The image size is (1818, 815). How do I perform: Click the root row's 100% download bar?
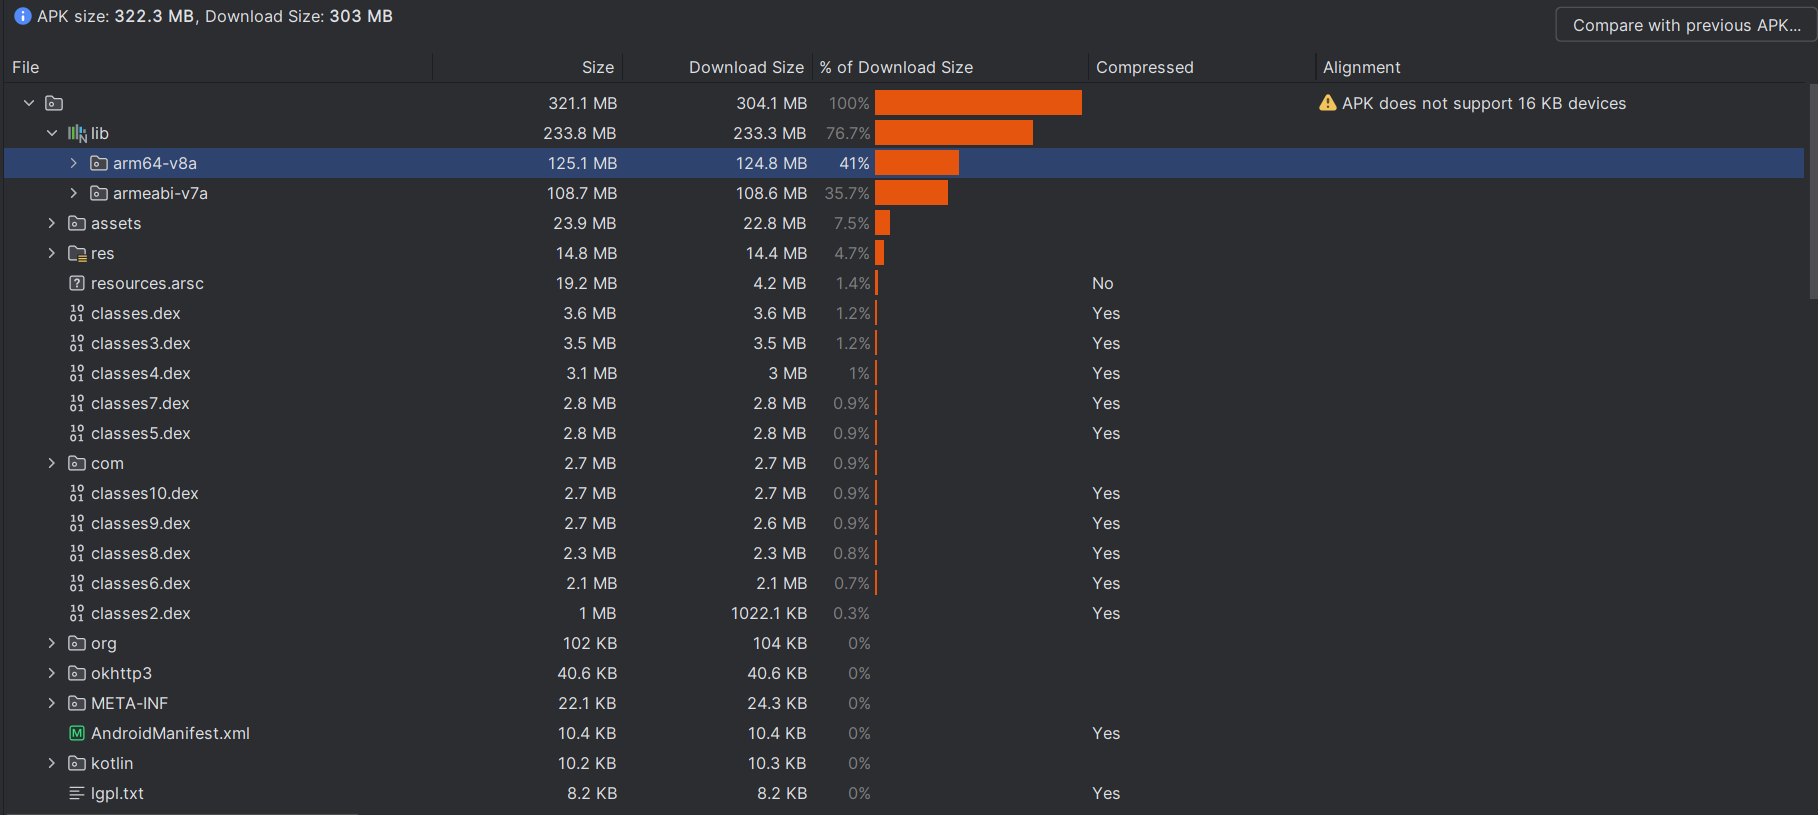(x=978, y=103)
